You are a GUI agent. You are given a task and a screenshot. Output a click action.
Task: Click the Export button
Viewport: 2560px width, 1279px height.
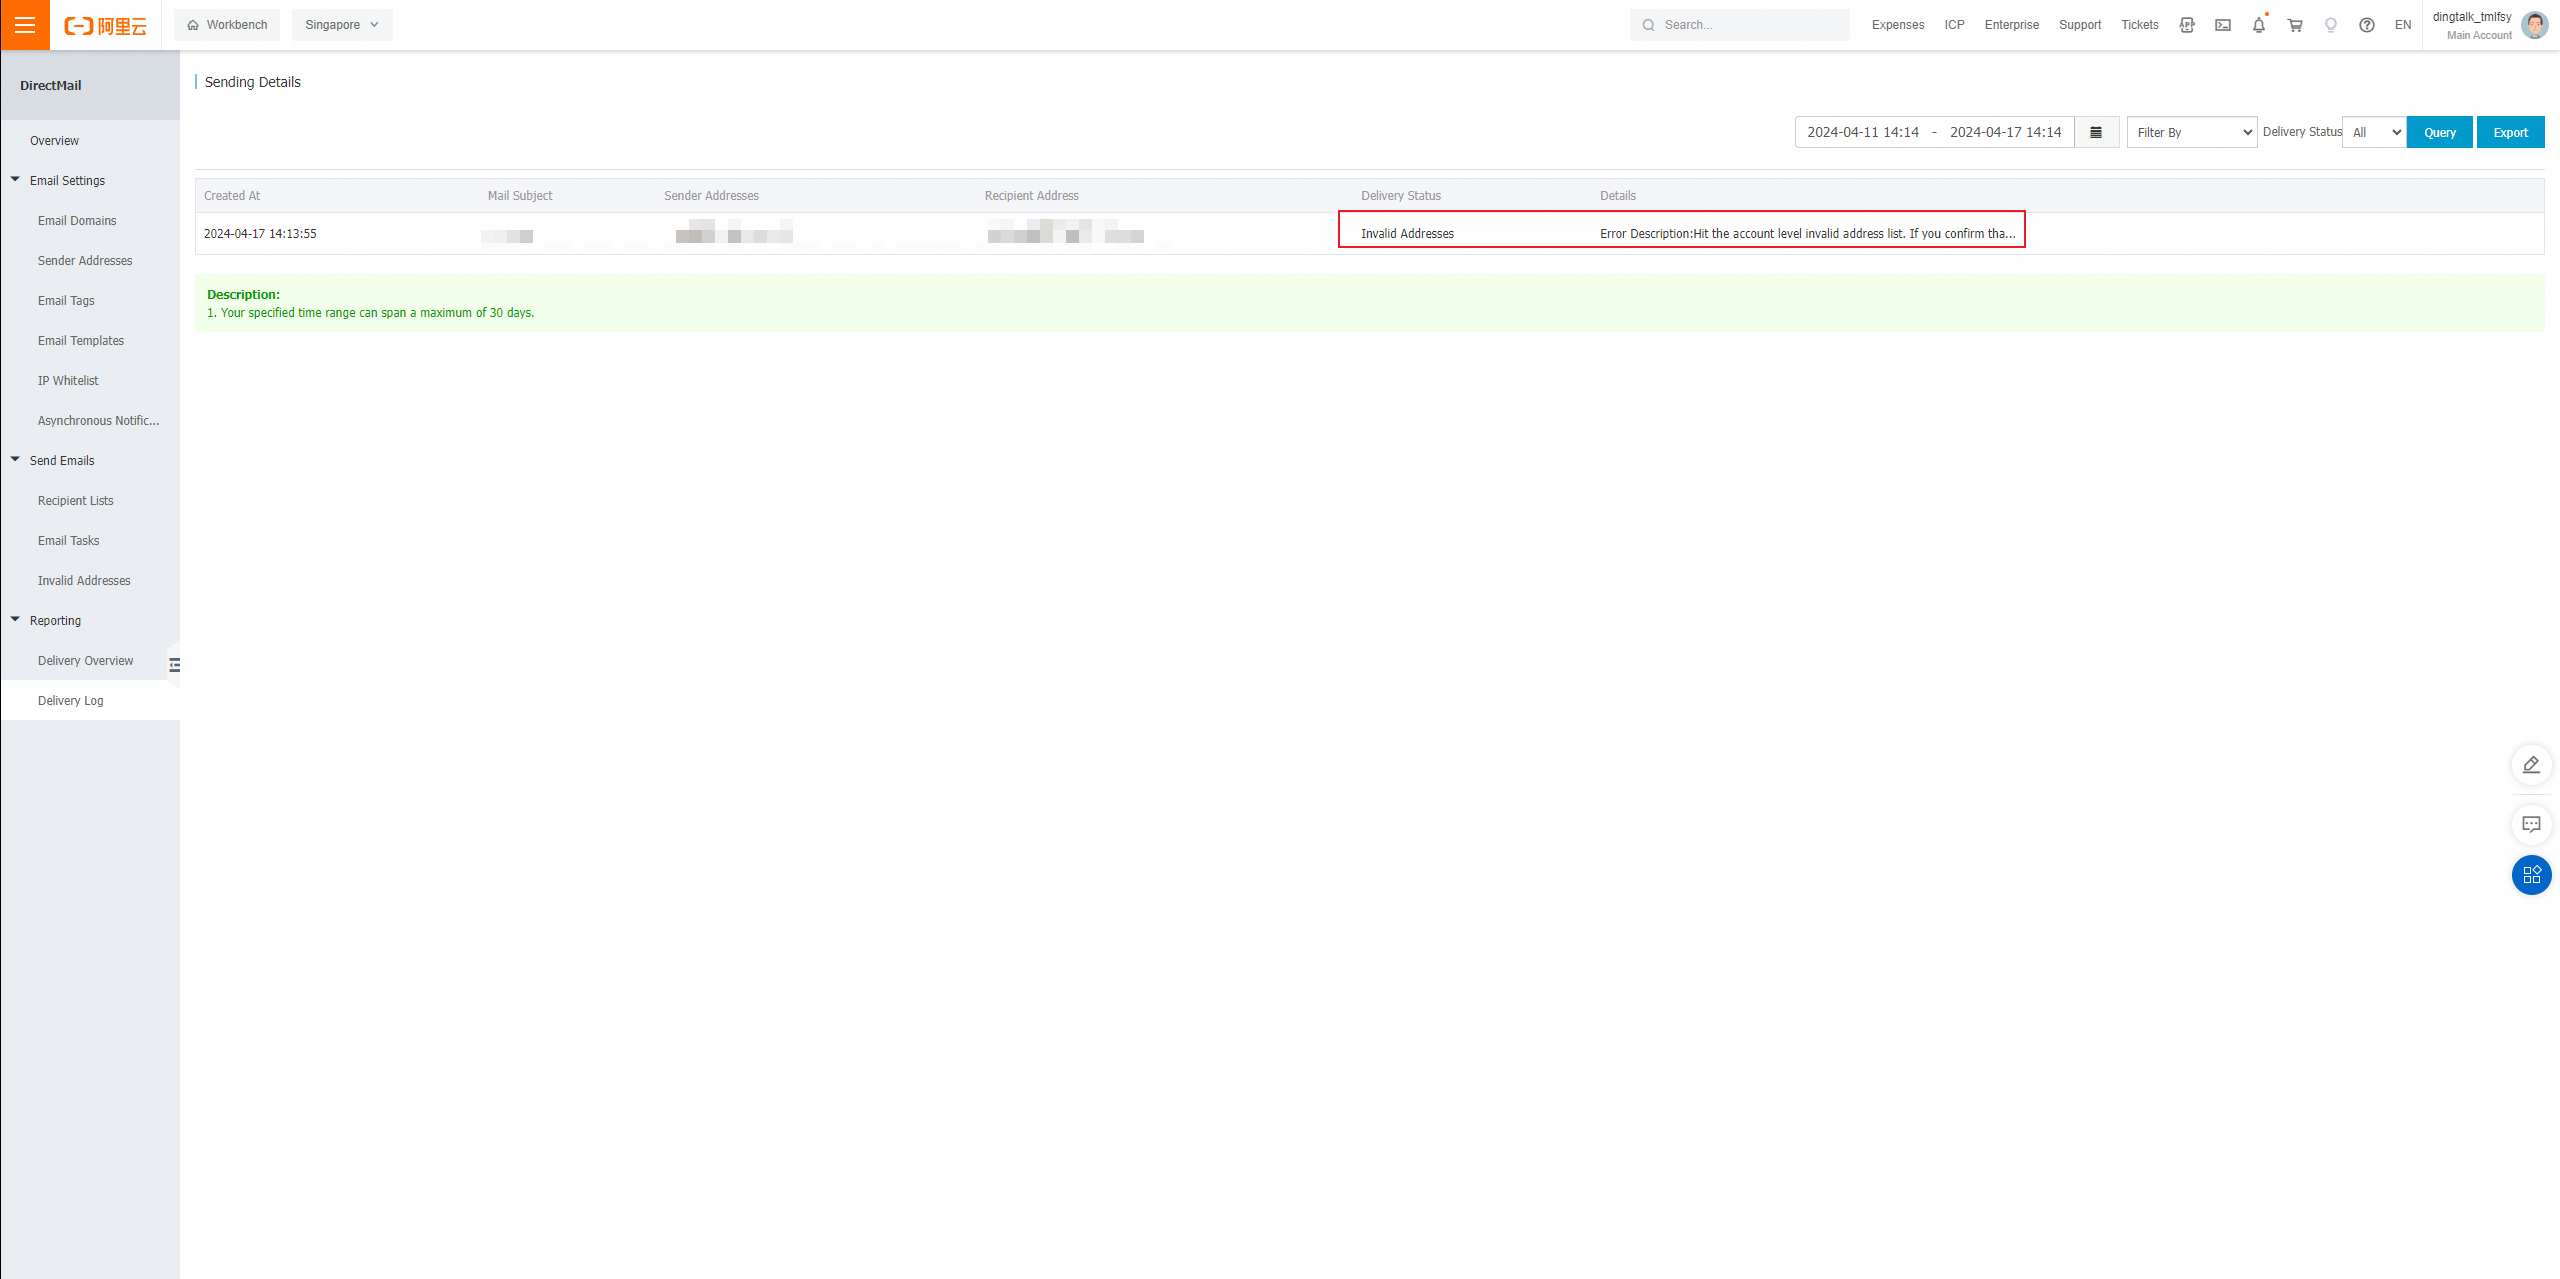(x=2510, y=132)
